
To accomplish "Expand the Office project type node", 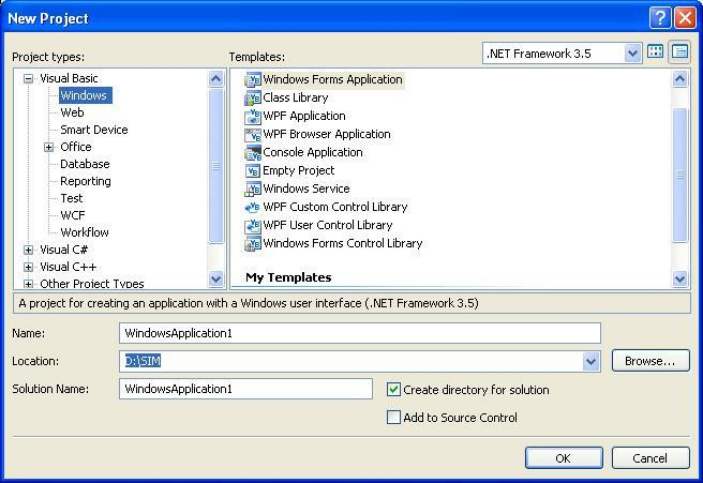I will pos(48,147).
